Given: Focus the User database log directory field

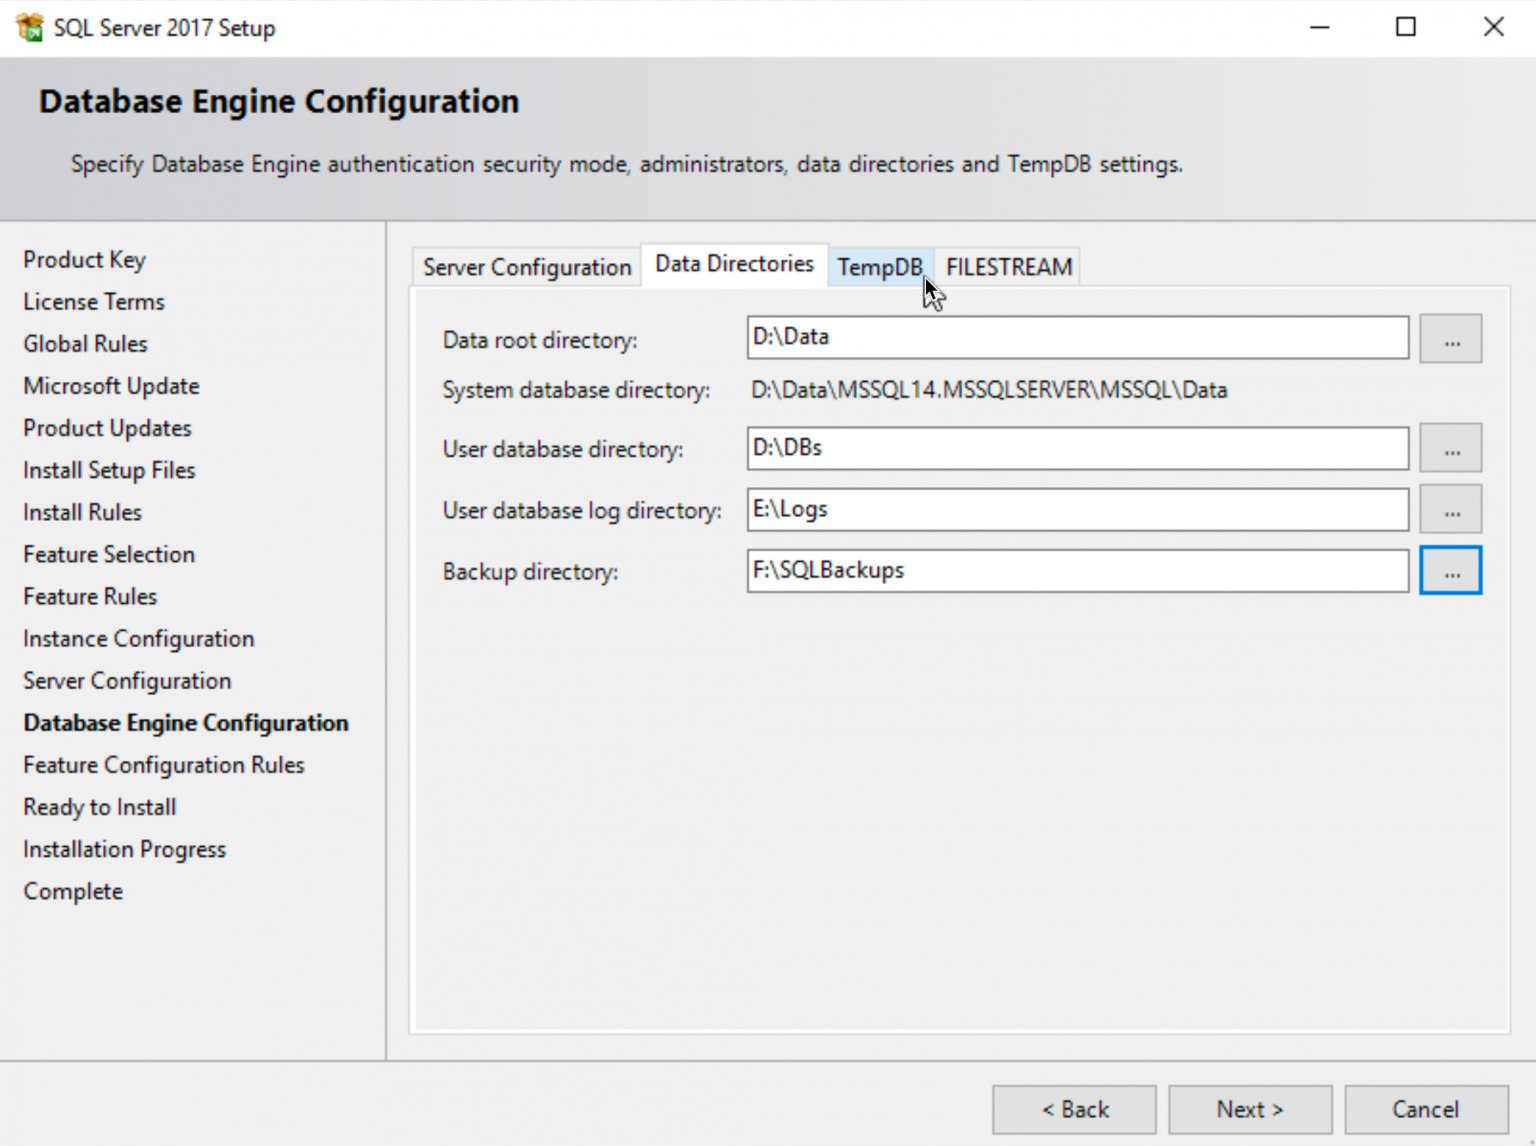Looking at the screenshot, I should [1076, 510].
